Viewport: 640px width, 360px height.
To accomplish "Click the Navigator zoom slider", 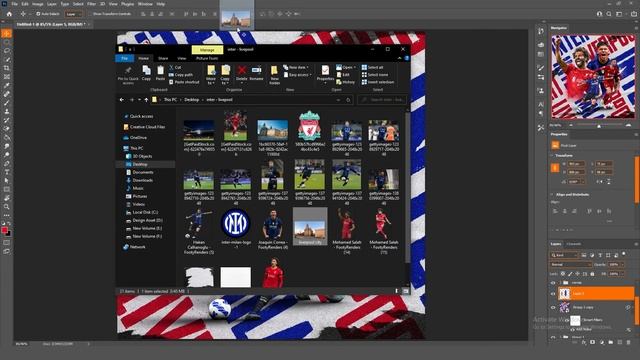I will [599, 125].
